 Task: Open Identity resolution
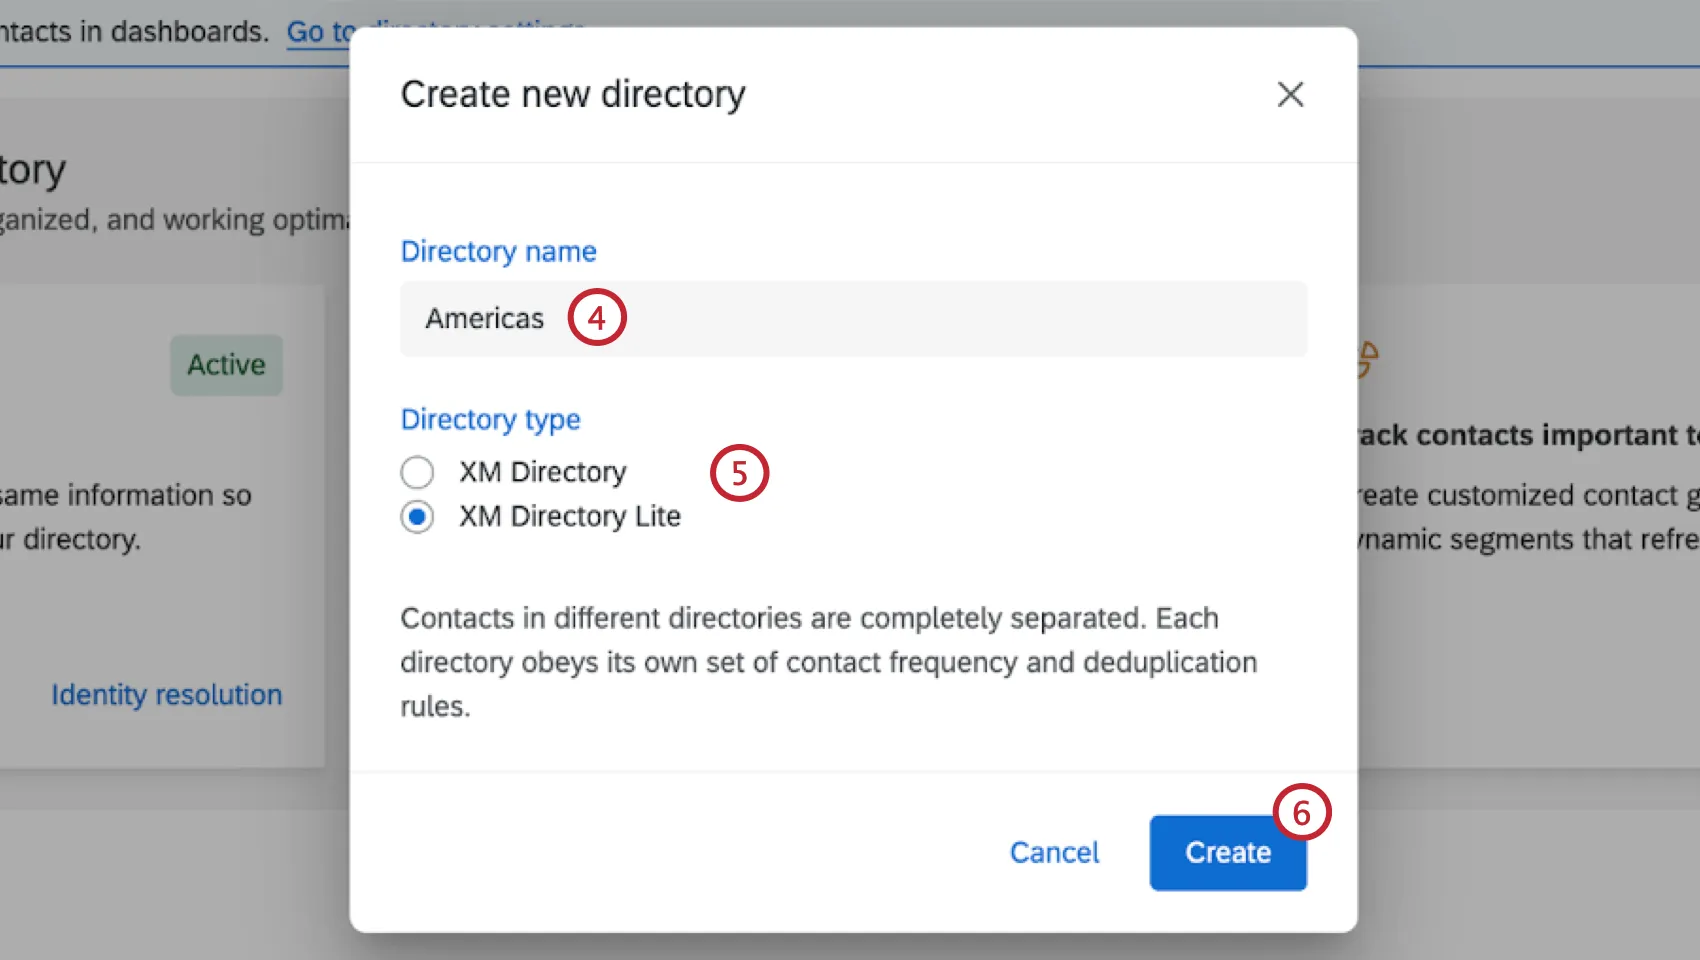point(166,694)
